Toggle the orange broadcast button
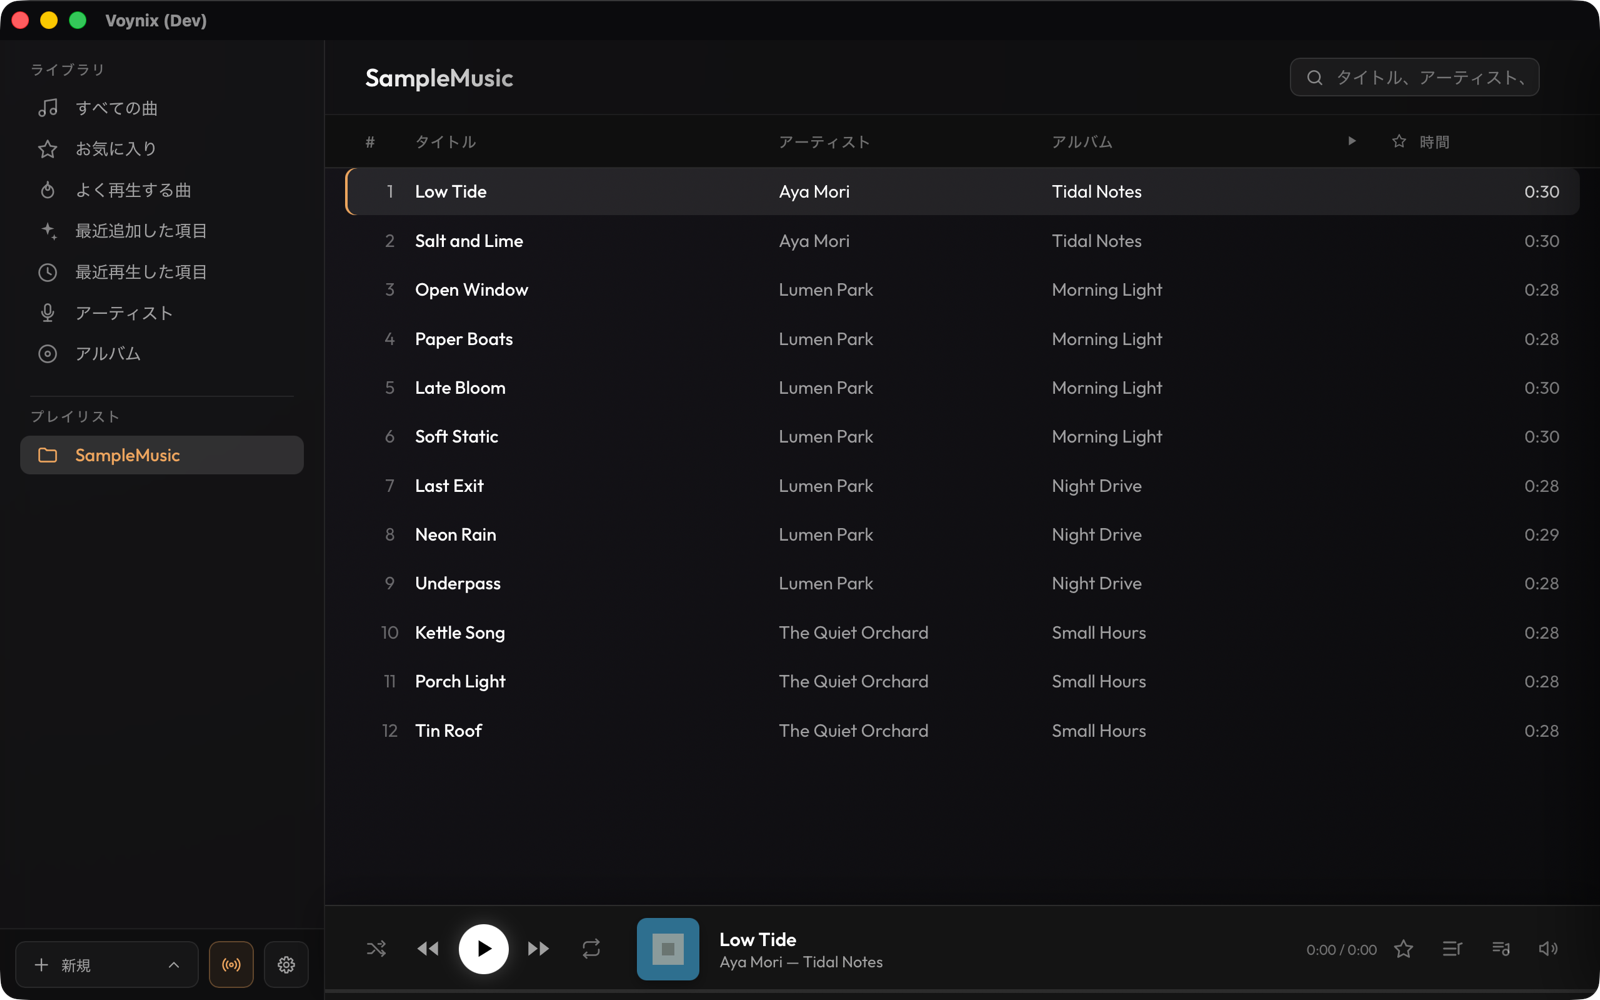This screenshot has width=1600, height=1000. [x=231, y=965]
